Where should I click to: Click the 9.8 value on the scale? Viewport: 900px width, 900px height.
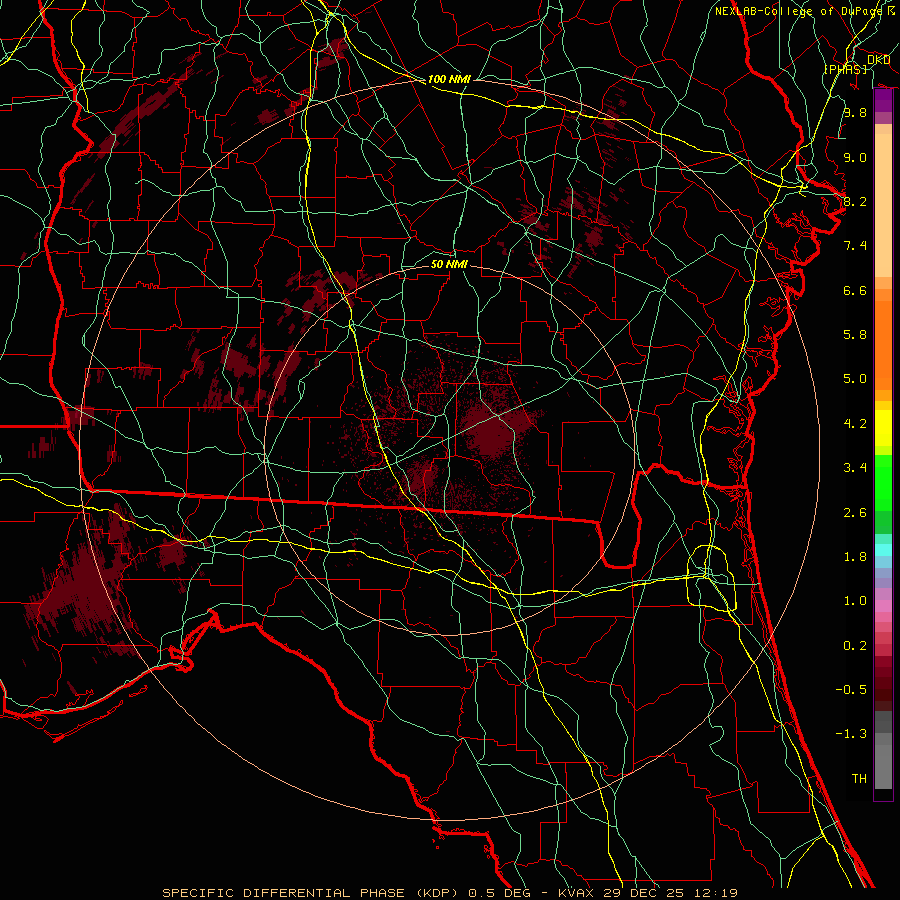click(x=855, y=112)
